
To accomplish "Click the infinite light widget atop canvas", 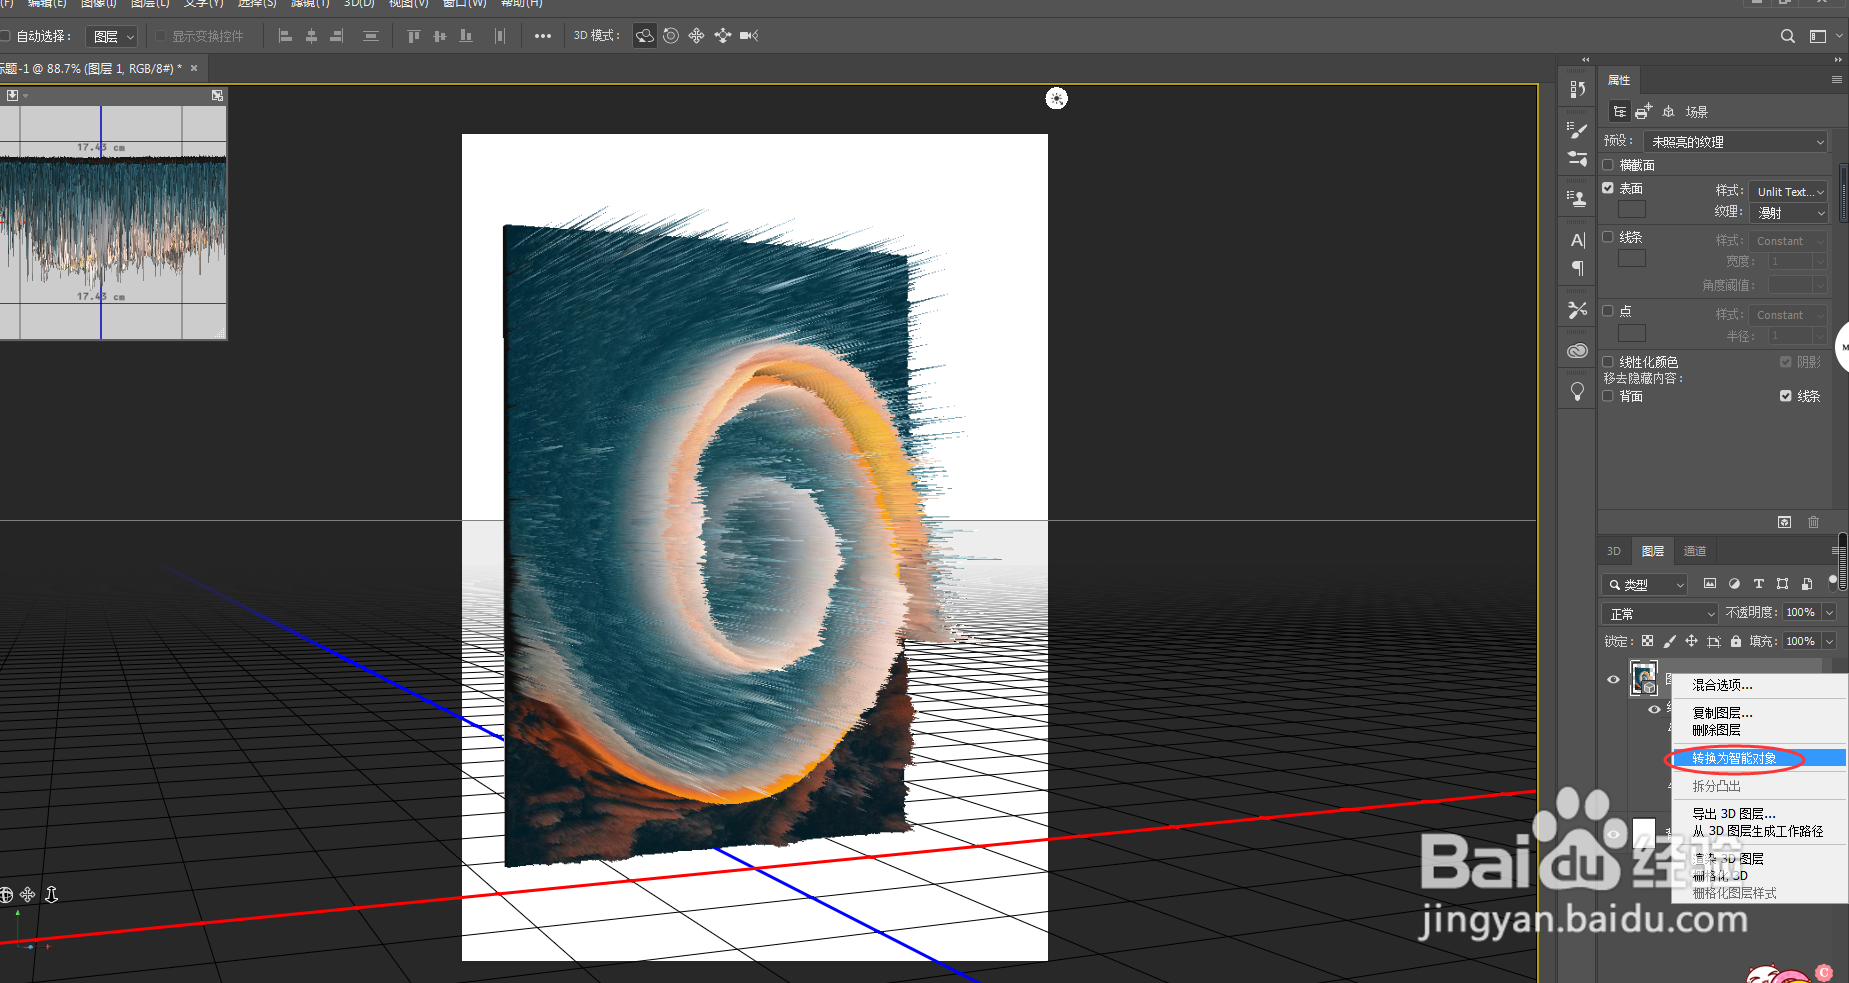I will 1057,98.
